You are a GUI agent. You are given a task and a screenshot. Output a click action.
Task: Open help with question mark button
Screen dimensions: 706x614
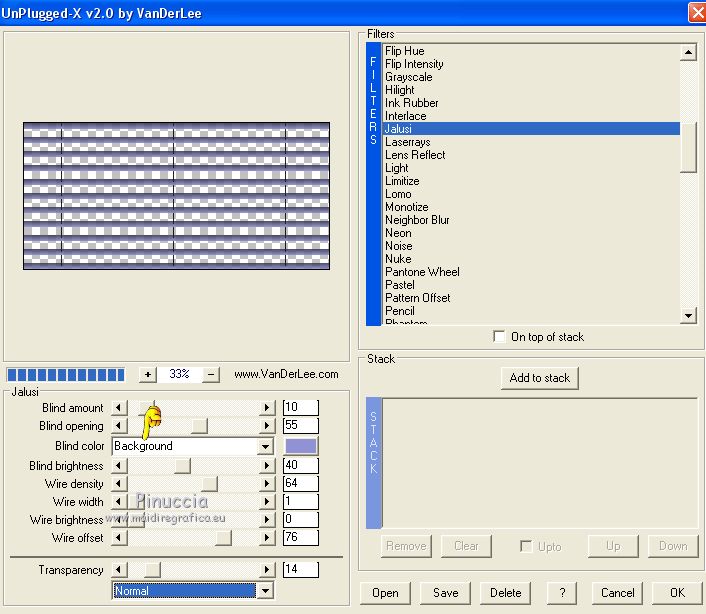562,593
